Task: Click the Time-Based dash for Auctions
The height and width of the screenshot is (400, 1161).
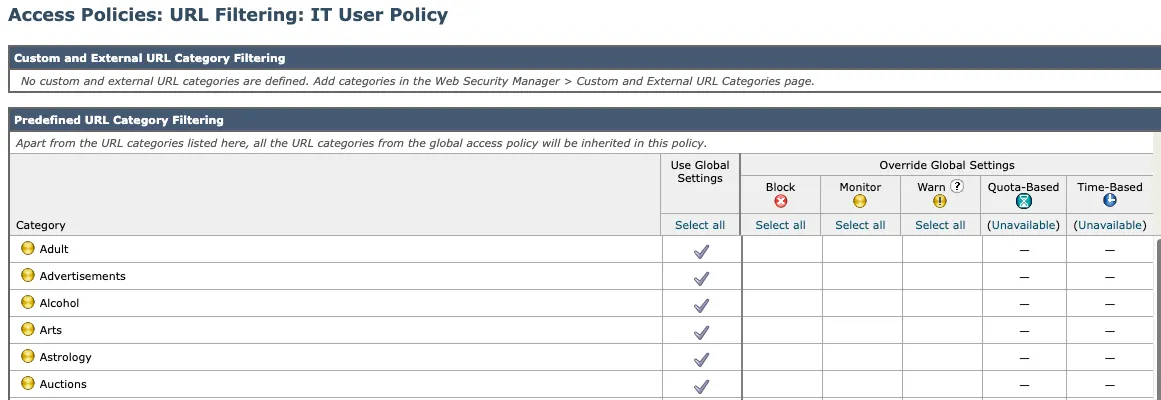Action: 1109,385
